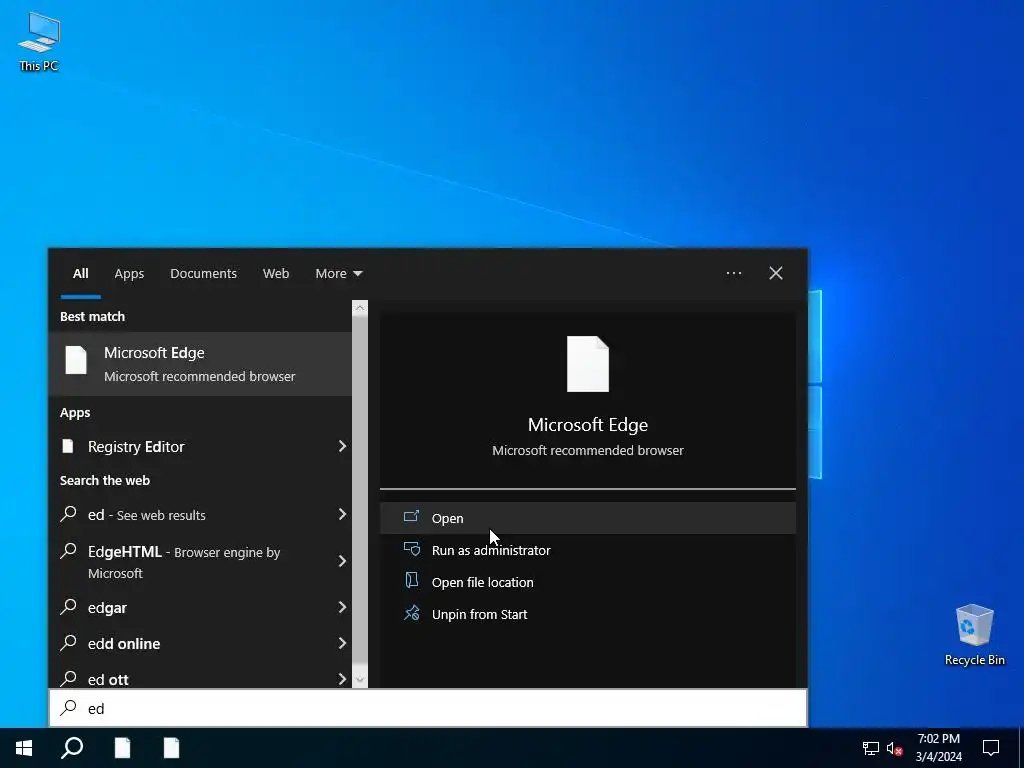The image size is (1024, 768).
Task: Open the Action Center notifications icon
Action: click(991, 748)
